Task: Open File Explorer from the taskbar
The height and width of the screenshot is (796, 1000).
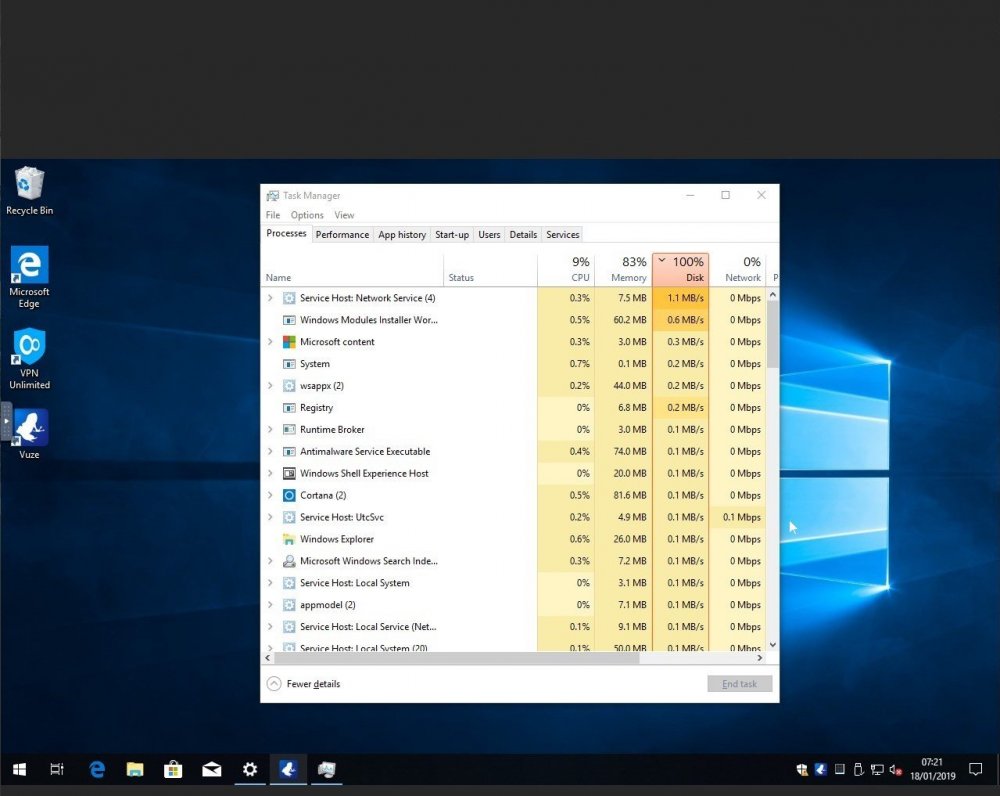Action: [x=135, y=769]
